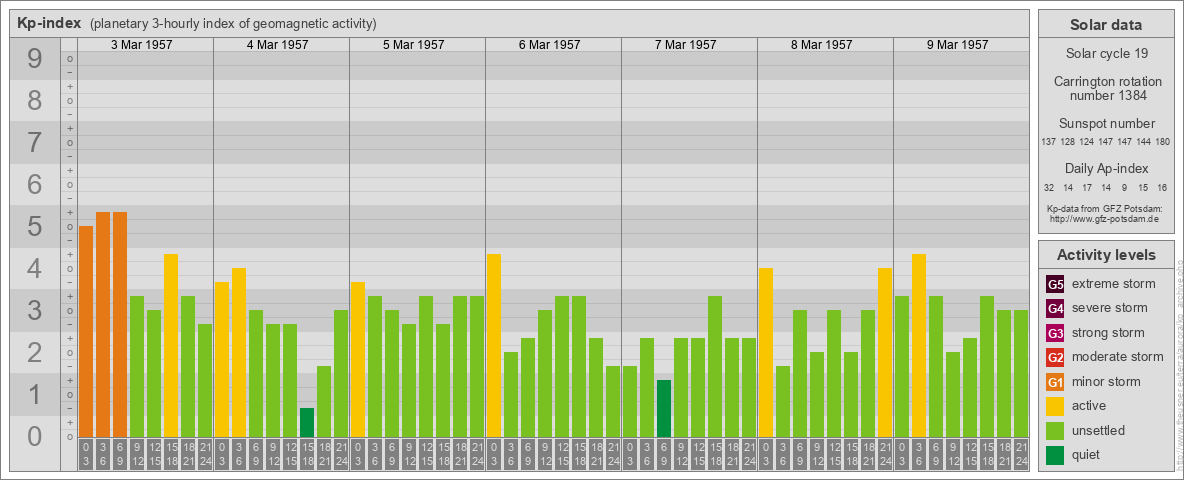The height and width of the screenshot is (480, 1184).
Task: Click the Sunspot number label
Action: (1106, 124)
